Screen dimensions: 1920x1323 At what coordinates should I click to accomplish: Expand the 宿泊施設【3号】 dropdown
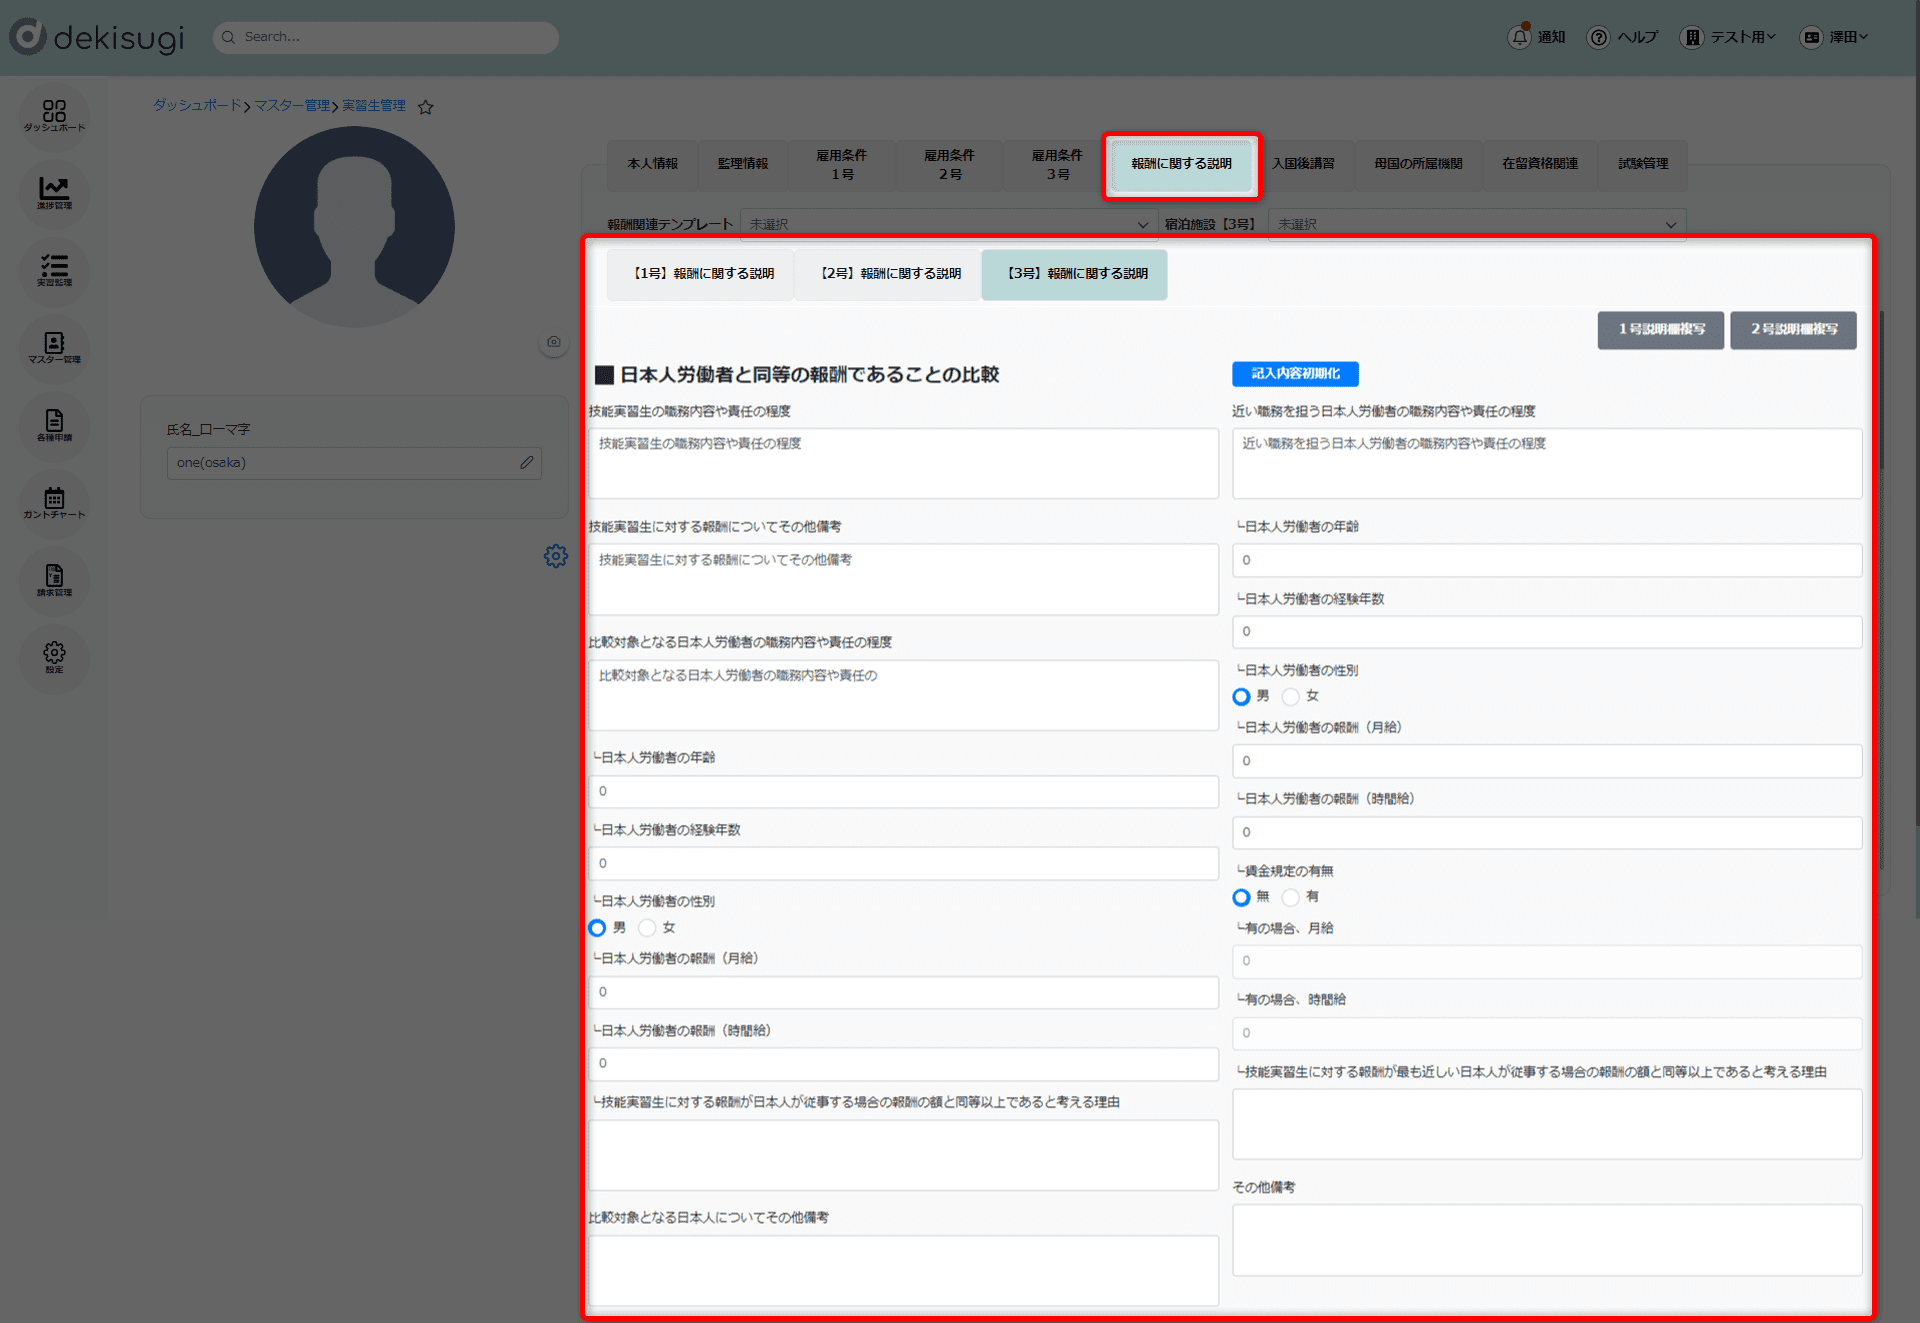coord(1476,224)
